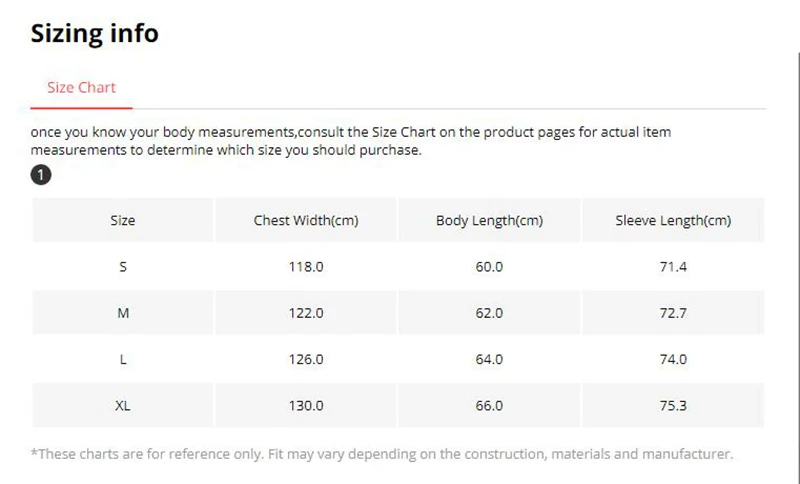Click the S size row label

coord(122,267)
